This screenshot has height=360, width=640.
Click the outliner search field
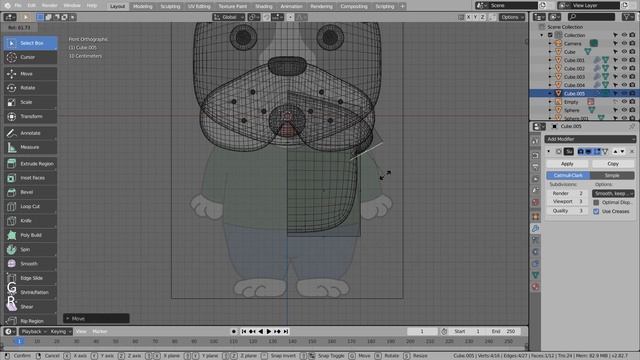[591, 17]
